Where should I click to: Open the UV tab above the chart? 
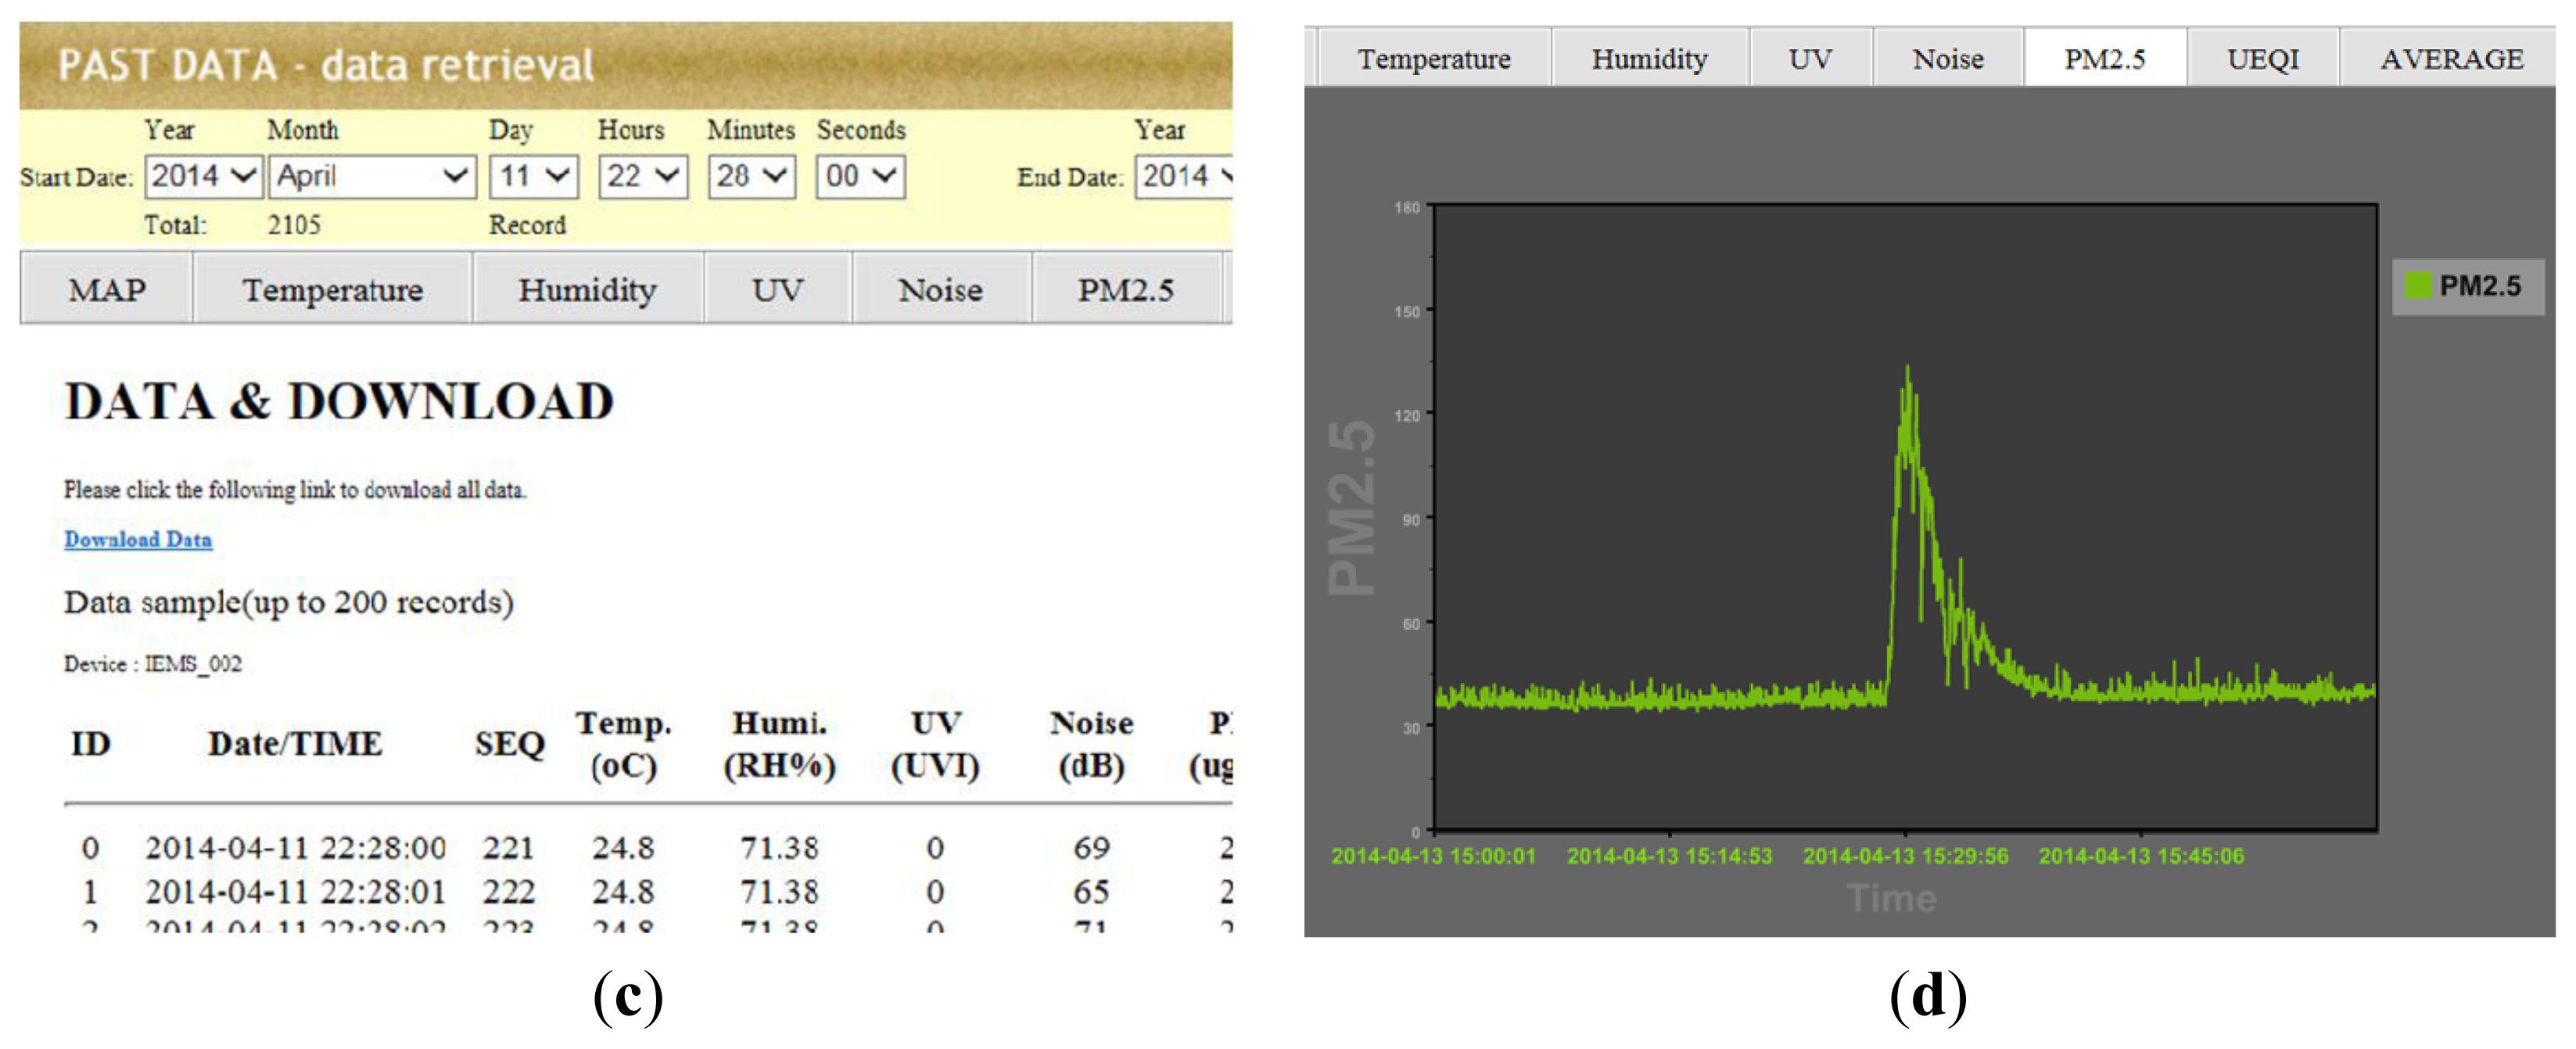click(x=1810, y=59)
